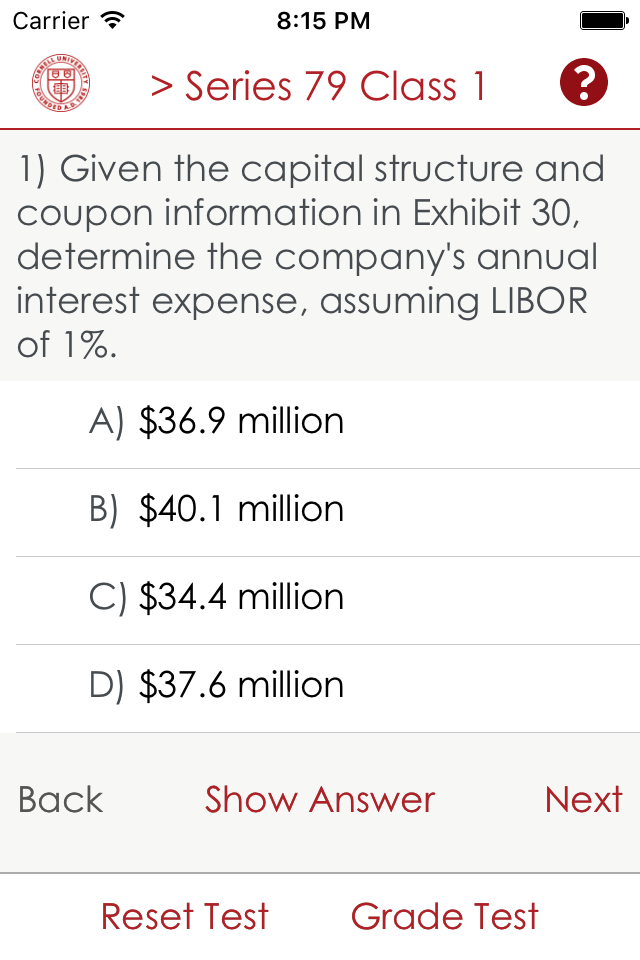Screen dimensions: 640x960
Task: Tap Reset Test
Action: pos(185,916)
